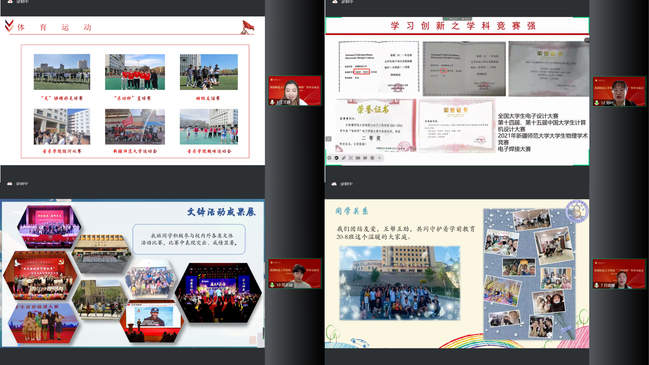
Task: Click the fullscreen expand arrows icon in slide toolbar
Action: 351,158
